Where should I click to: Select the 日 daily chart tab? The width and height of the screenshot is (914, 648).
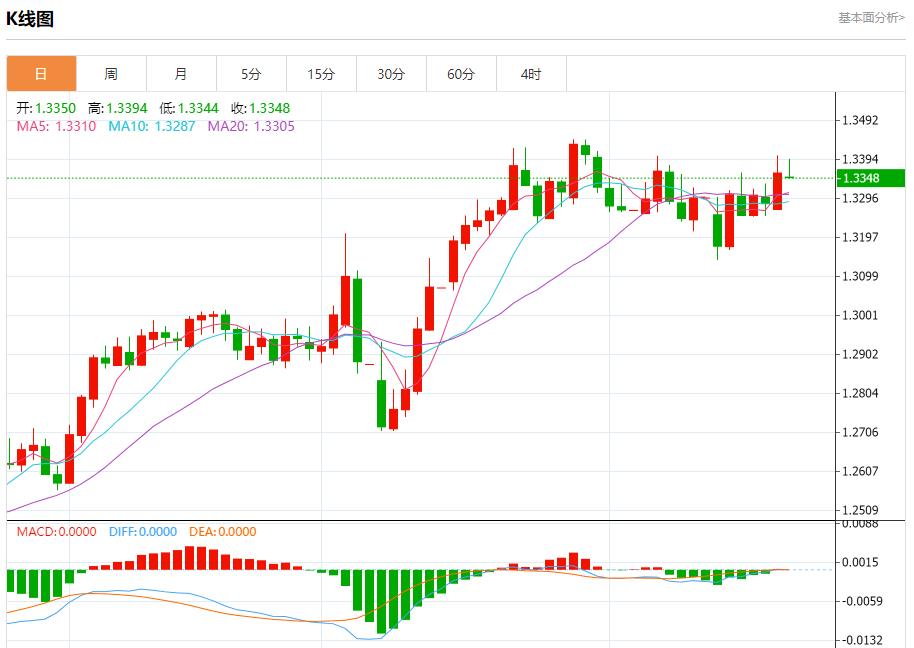pos(41,74)
